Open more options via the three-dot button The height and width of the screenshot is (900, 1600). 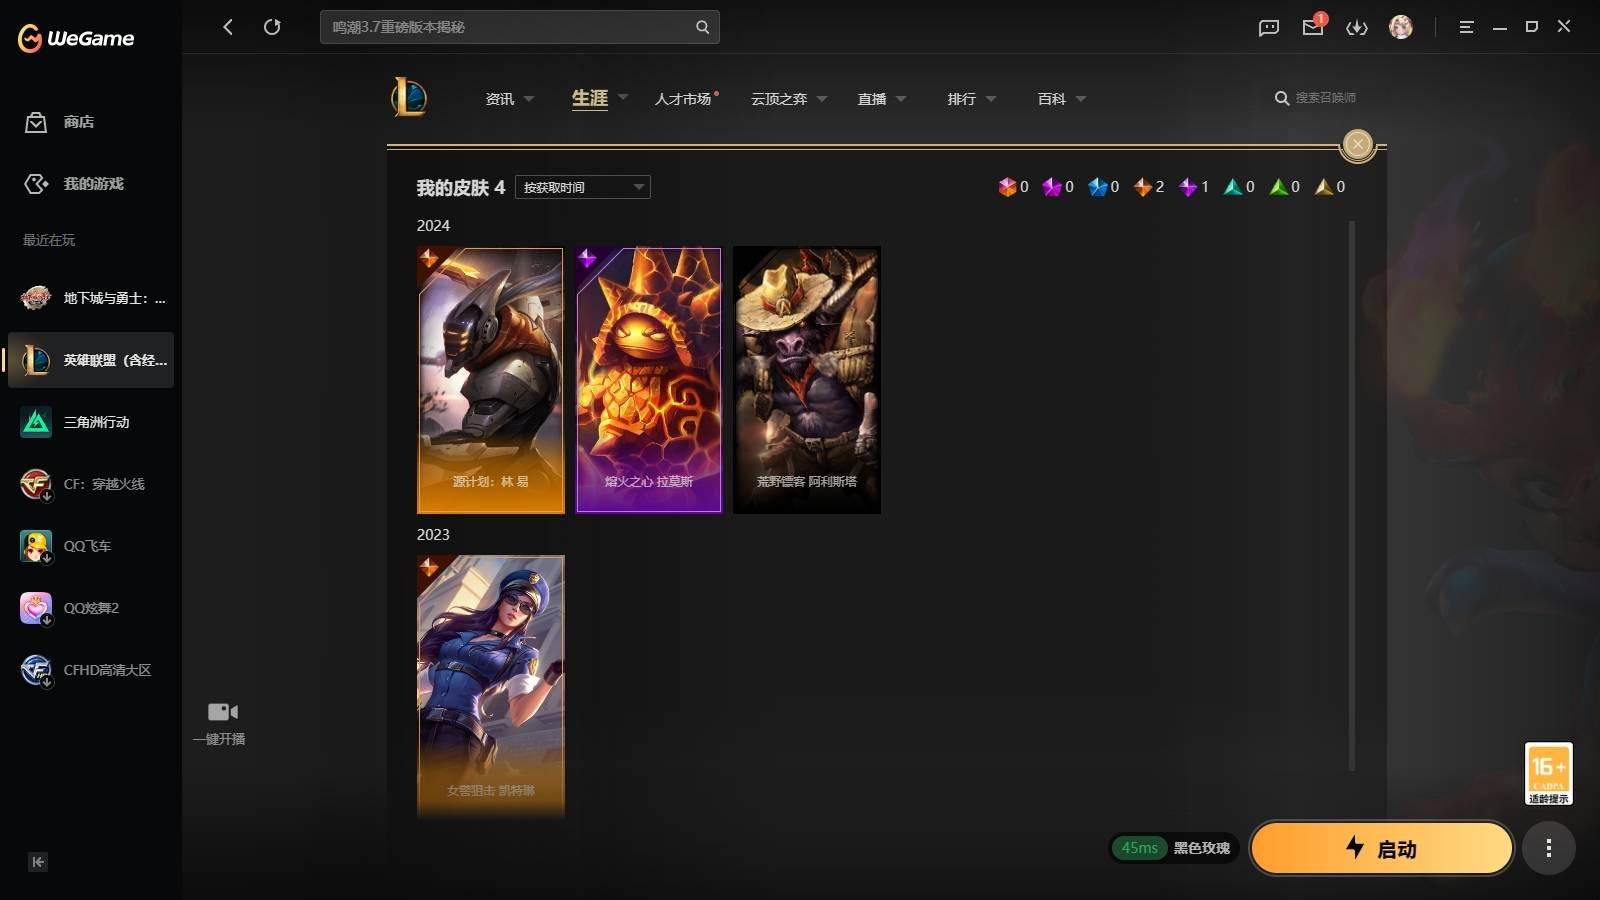tap(1549, 848)
